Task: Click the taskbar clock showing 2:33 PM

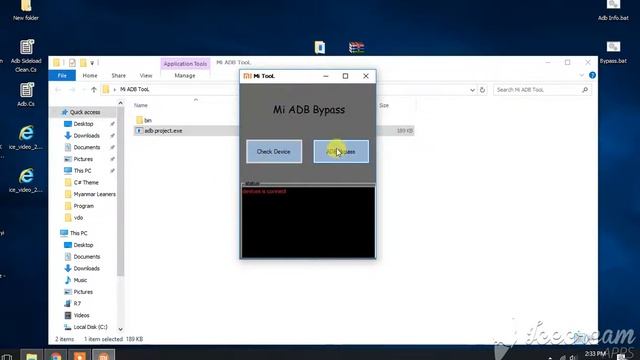Action: pos(595,353)
